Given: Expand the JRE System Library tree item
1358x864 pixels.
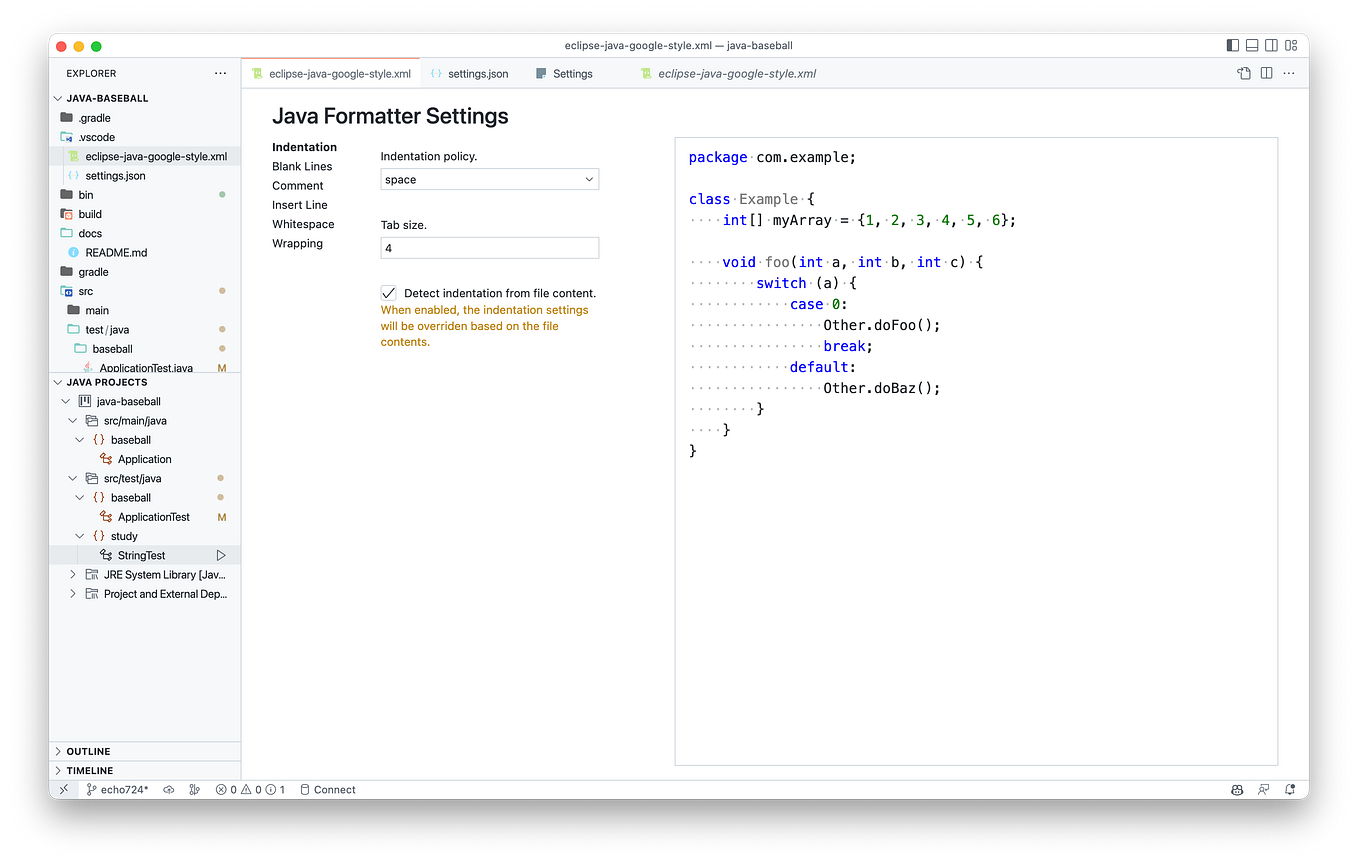Looking at the screenshot, I should [x=71, y=574].
